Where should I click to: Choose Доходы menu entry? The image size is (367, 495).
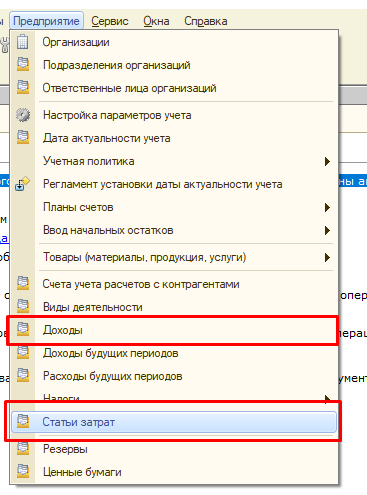(x=174, y=330)
